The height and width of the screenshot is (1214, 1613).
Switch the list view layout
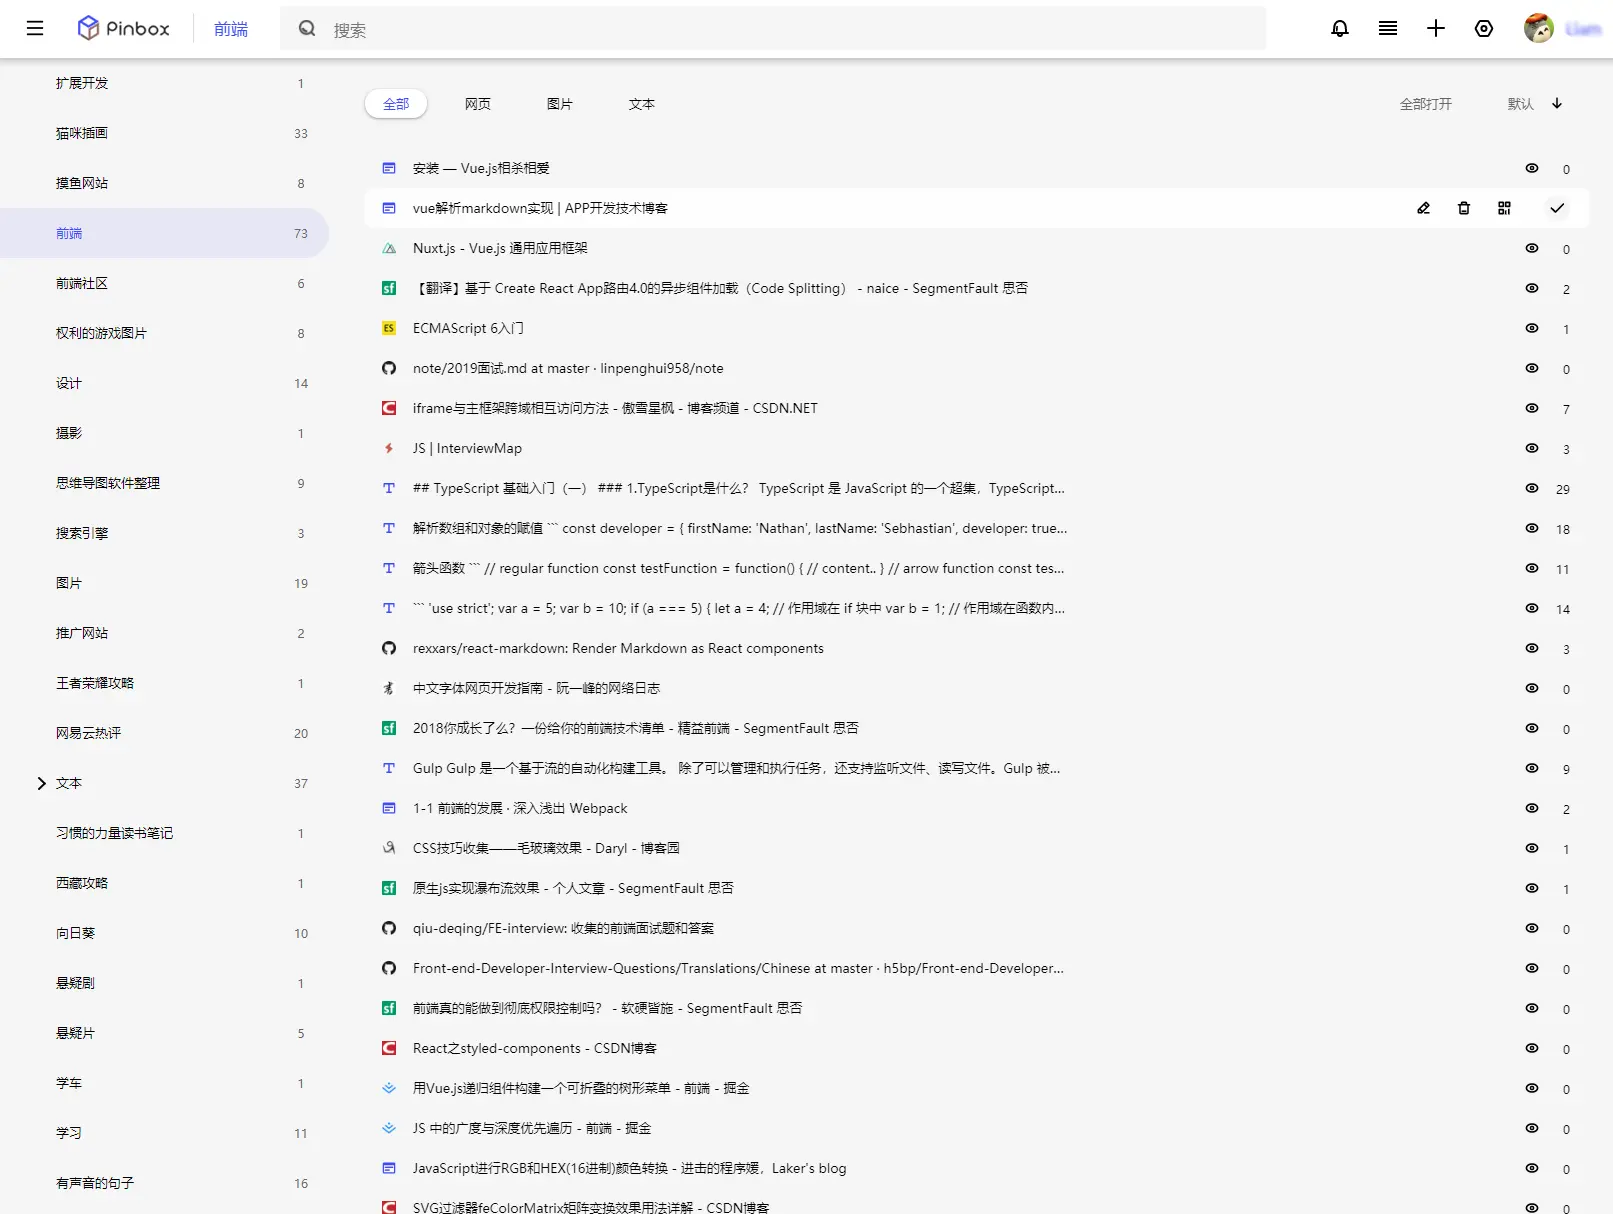click(x=1388, y=28)
